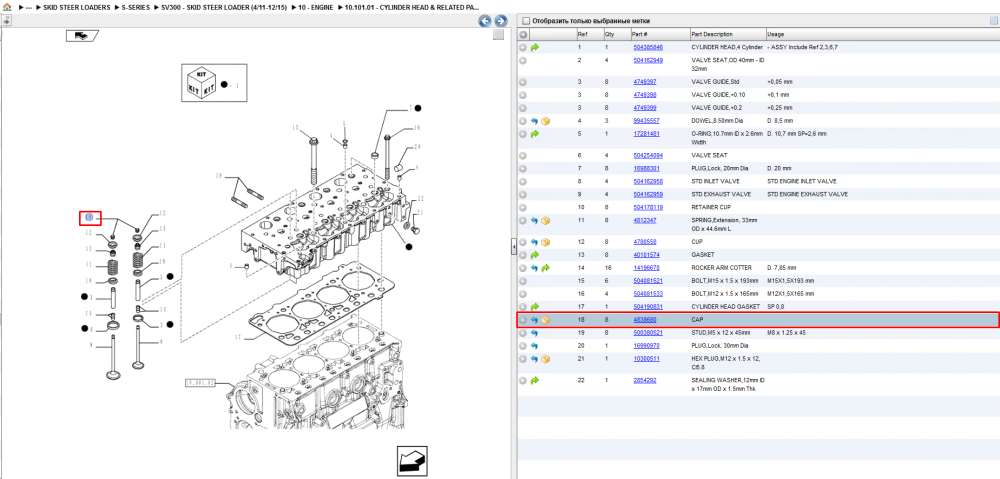The width and height of the screenshot is (1000, 479).
Task: Open part number 4838680 link for CAP
Action: tap(644, 320)
